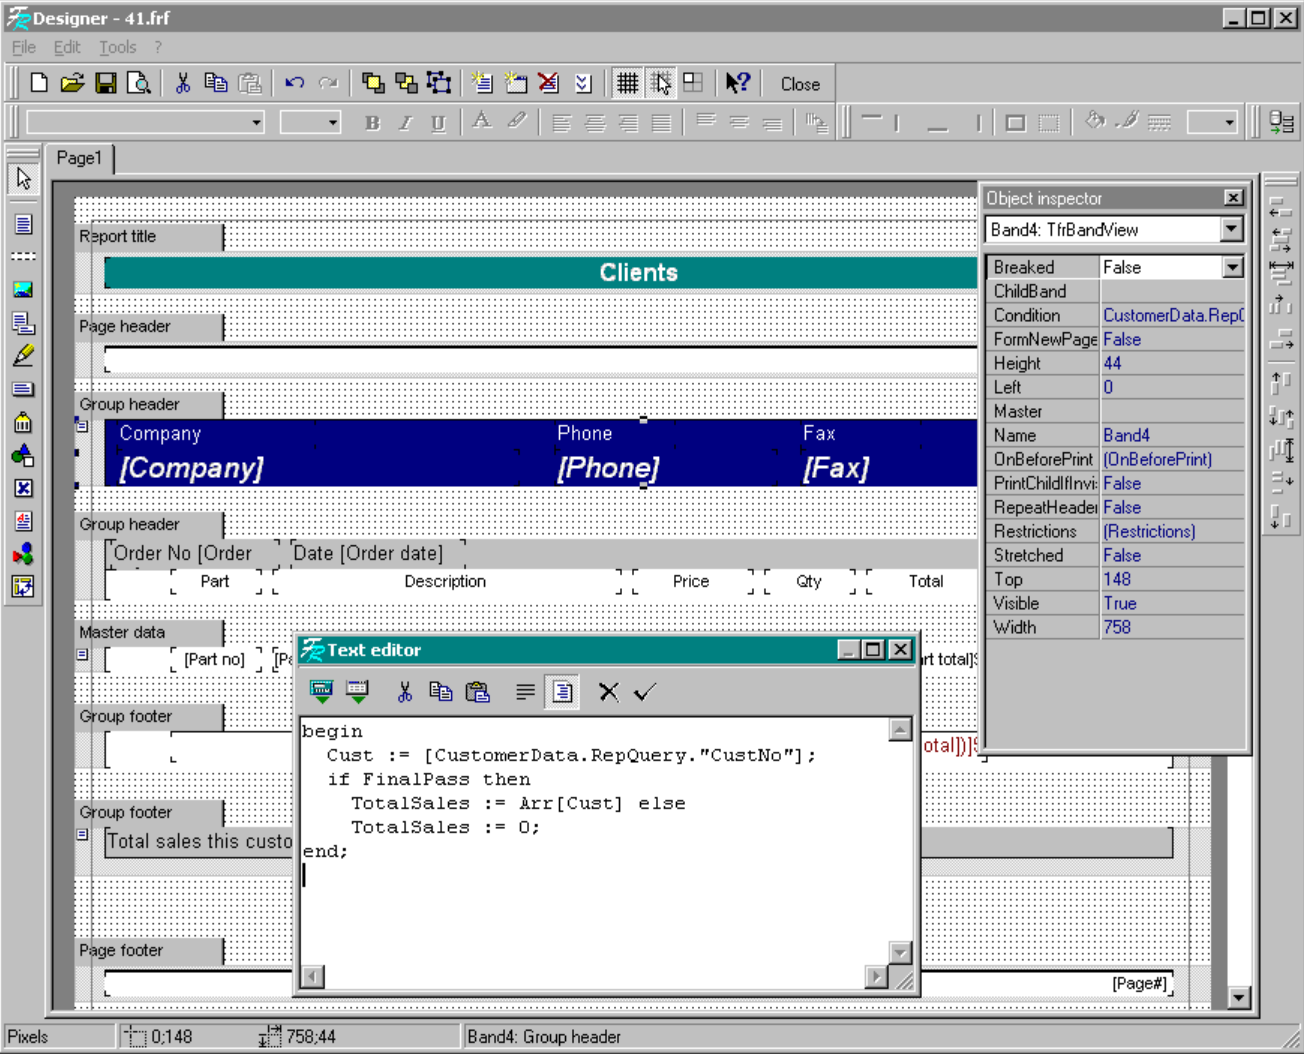The image size is (1304, 1054).
Task: Open the Band4 object selector dropdown
Action: (1231, 230)
